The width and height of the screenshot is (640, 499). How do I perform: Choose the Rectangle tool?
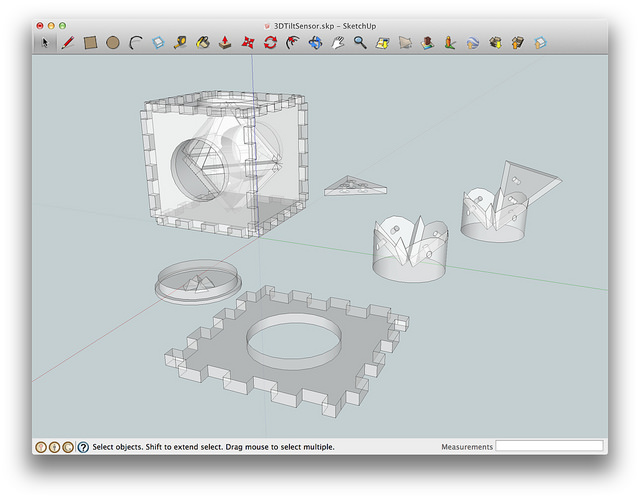(90, 42)
